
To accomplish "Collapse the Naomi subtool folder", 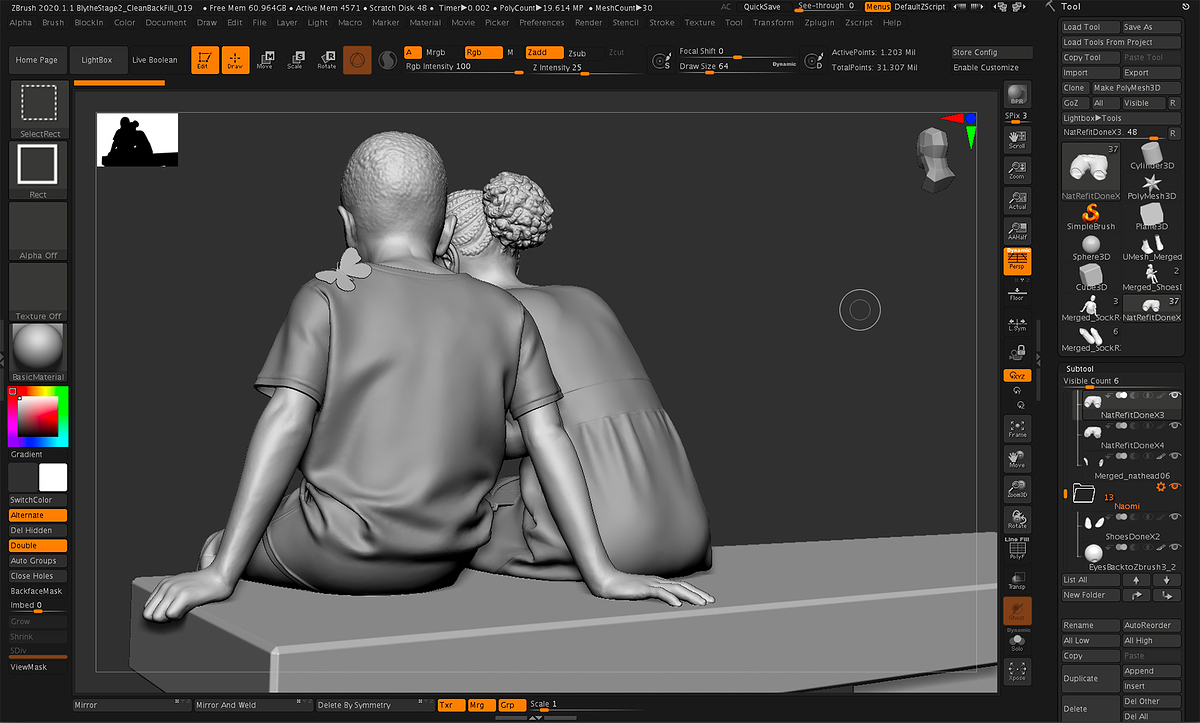I will [x=1083, y=492].
